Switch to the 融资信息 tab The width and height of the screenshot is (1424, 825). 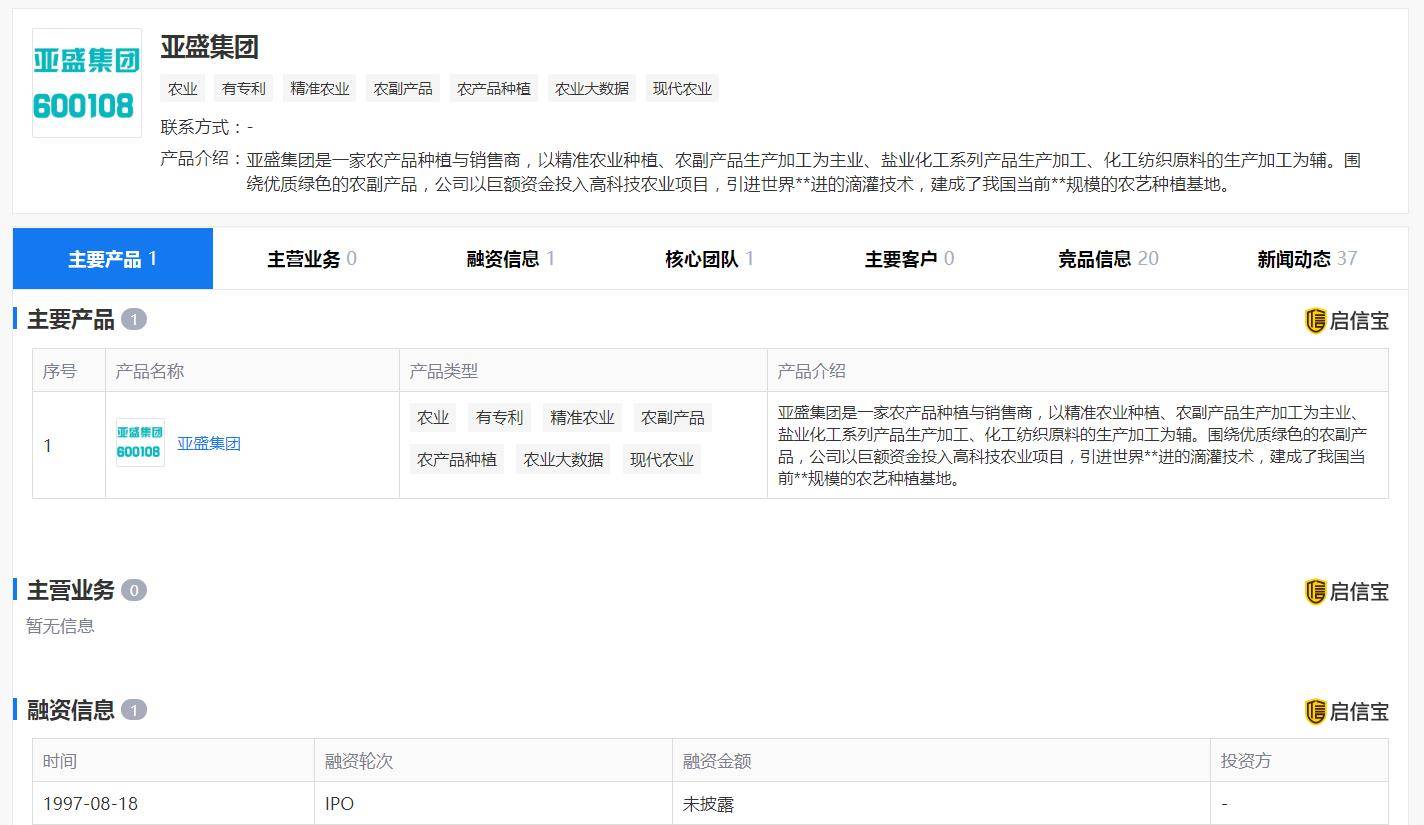pyautogui.click(x=511, y=259)
